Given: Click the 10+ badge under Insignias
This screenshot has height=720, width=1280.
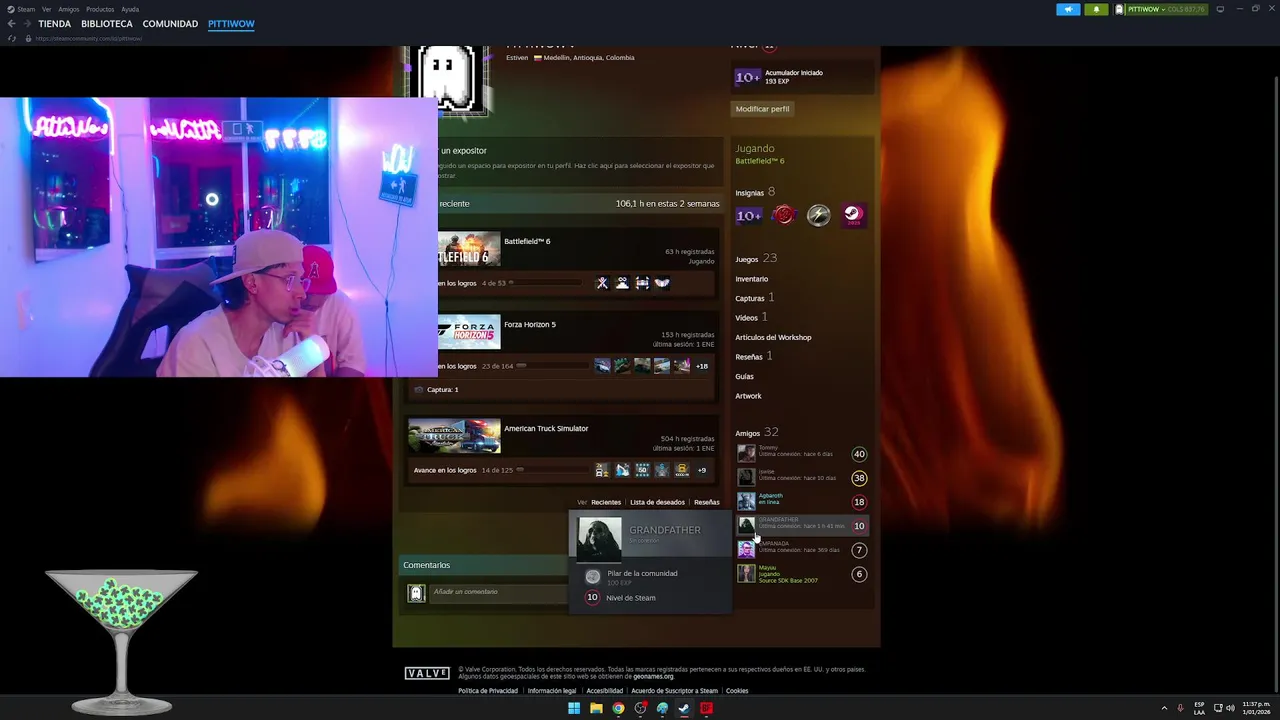Looking at the screenshot, I should click(x=748, y=215).
